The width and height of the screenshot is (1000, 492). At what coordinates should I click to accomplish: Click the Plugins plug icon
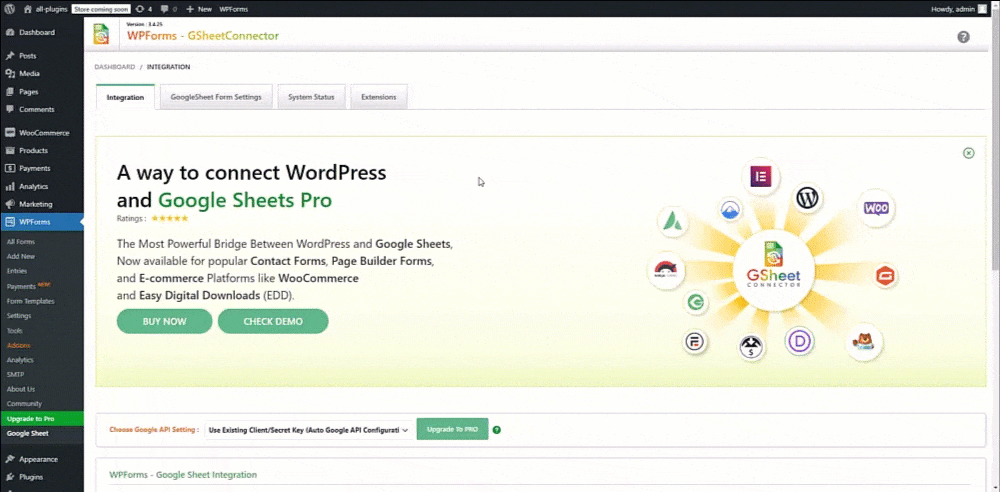[x=10, y=477]
